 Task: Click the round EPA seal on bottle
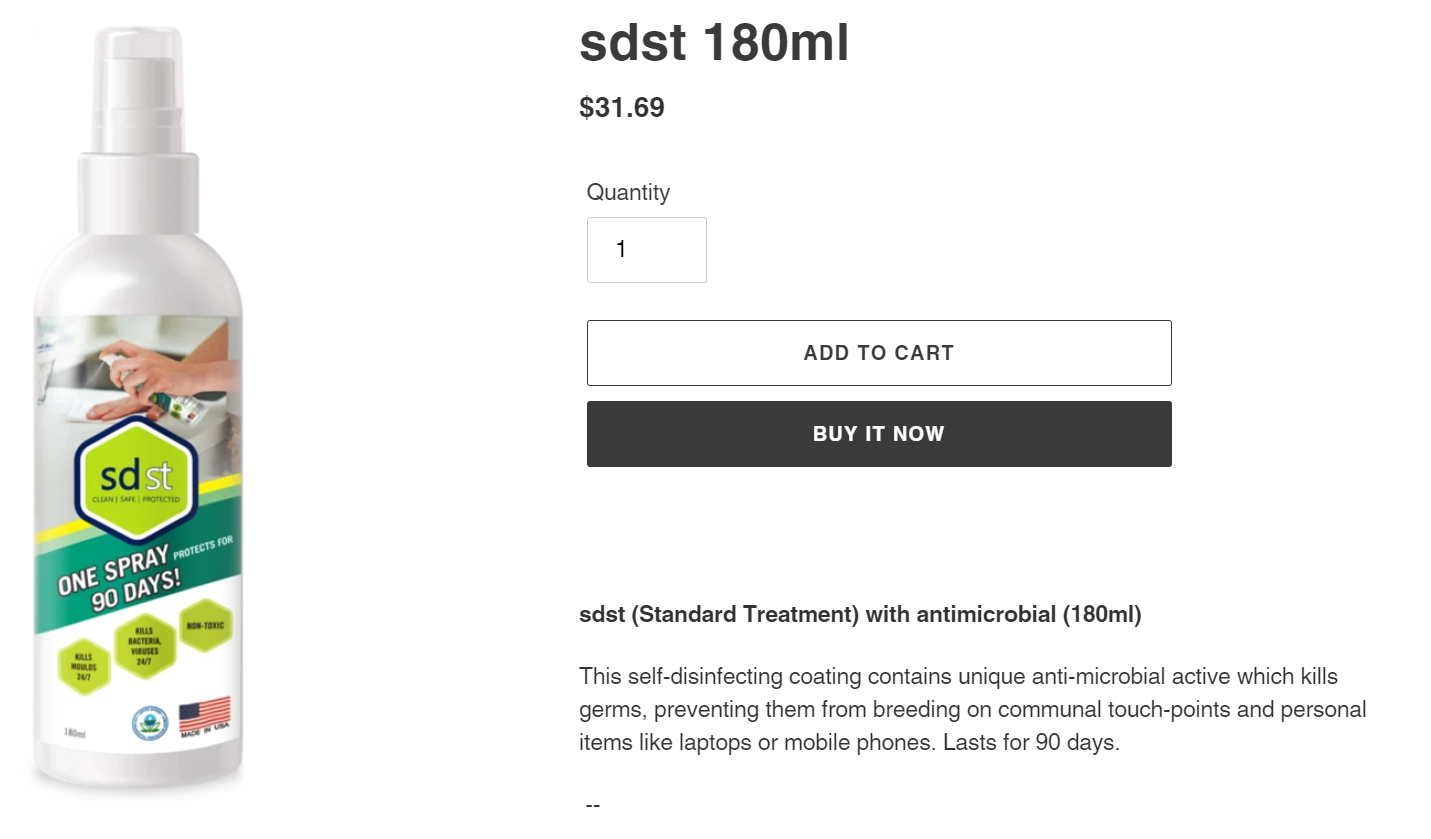click(150, 722)
